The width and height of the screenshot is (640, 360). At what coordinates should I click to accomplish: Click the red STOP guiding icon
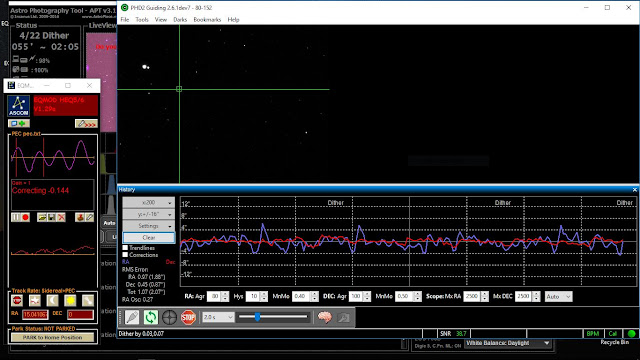click(188, 317)
